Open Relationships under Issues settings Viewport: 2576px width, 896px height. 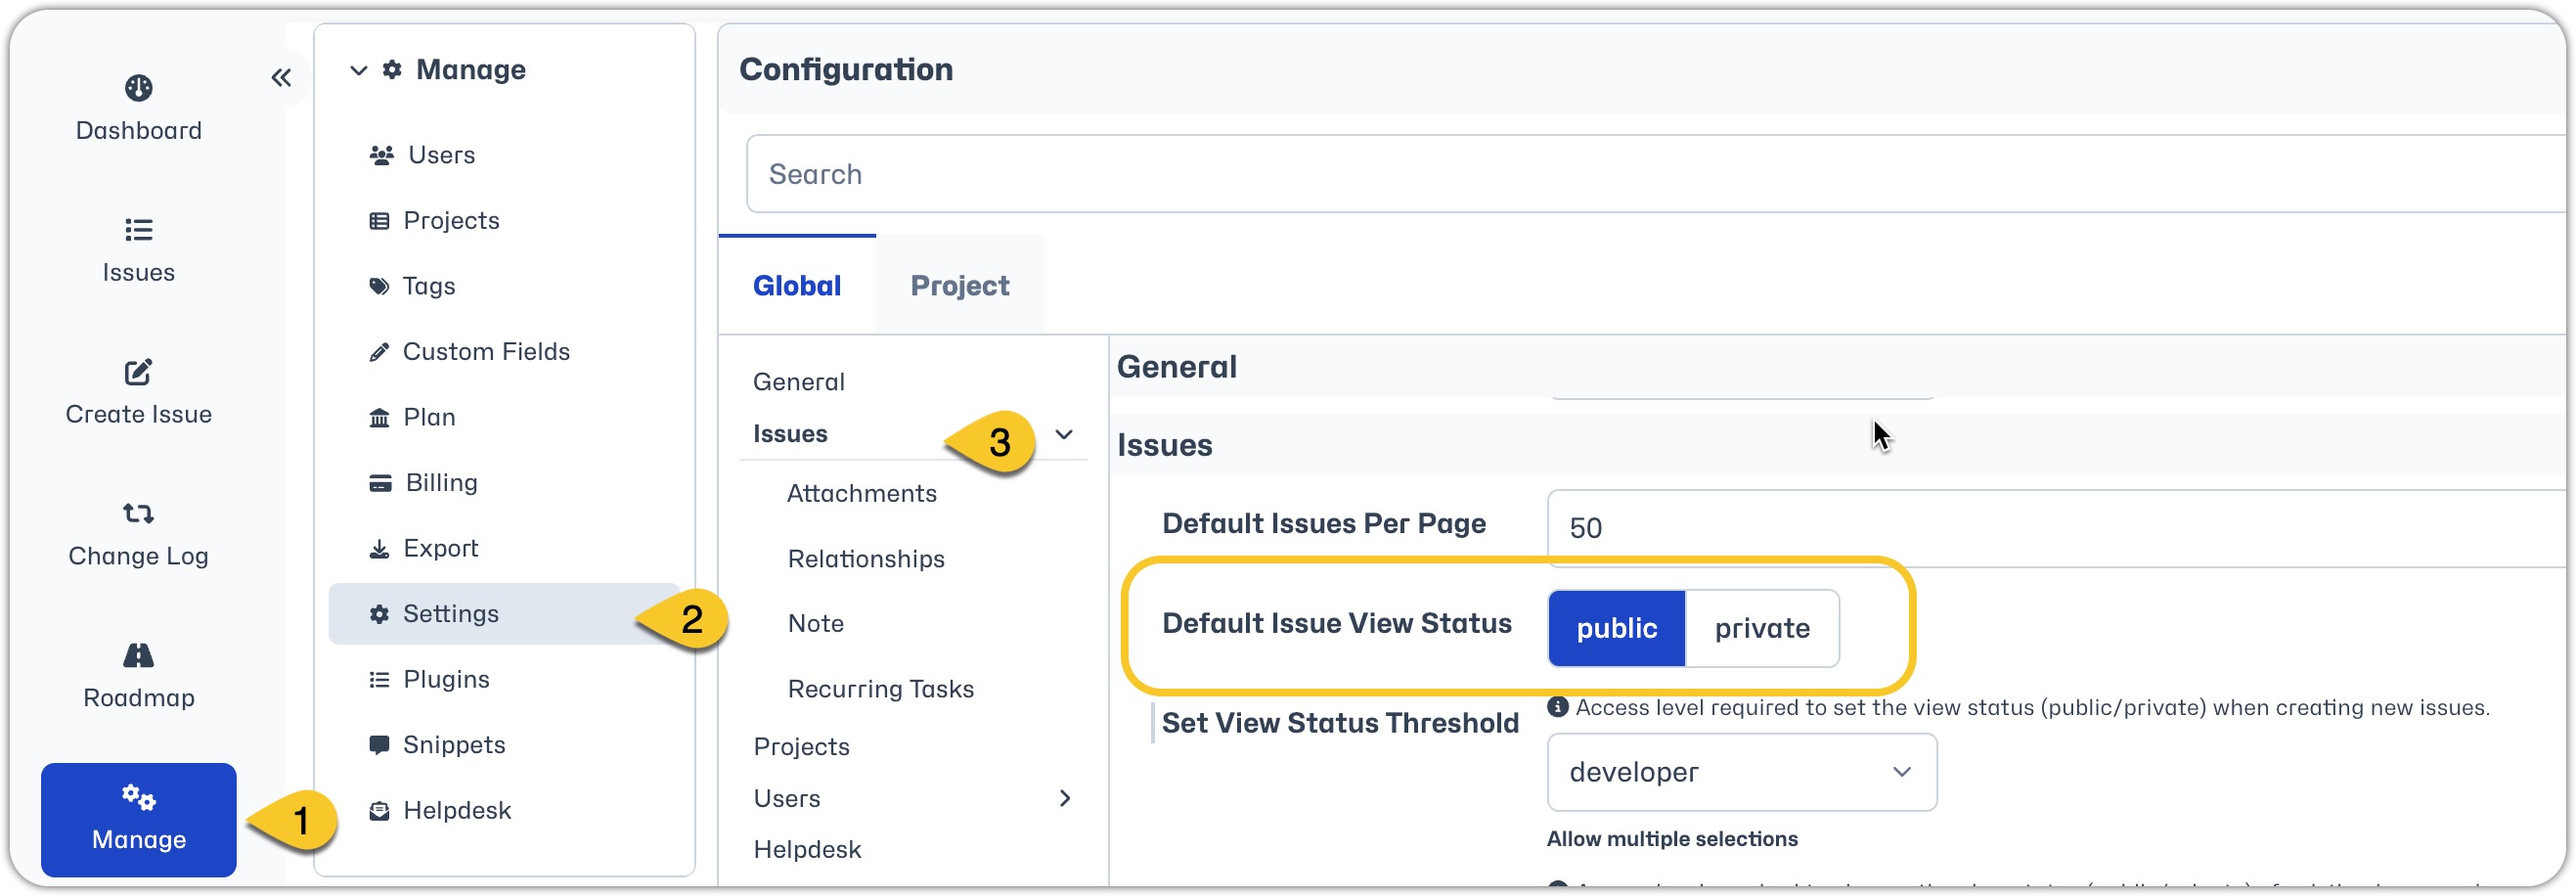coord(866,559)
